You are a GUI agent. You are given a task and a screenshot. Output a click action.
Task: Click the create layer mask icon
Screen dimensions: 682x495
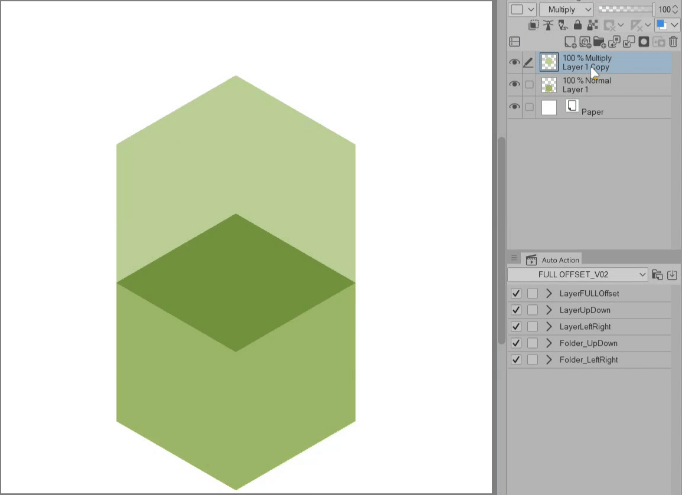[644, 42]
